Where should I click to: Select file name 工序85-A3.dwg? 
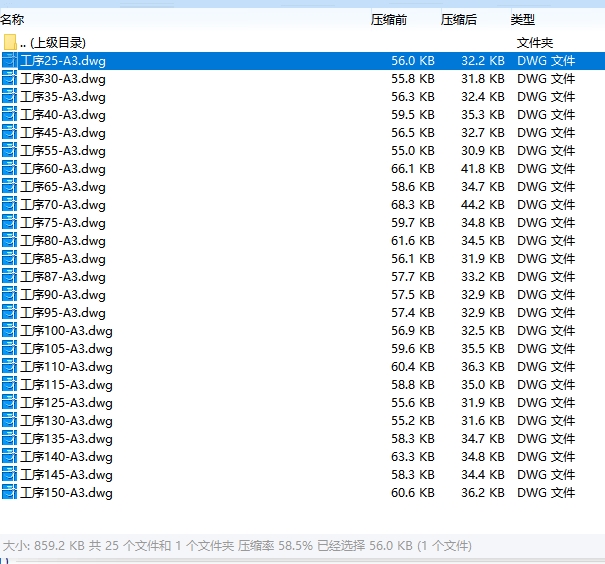63,258
